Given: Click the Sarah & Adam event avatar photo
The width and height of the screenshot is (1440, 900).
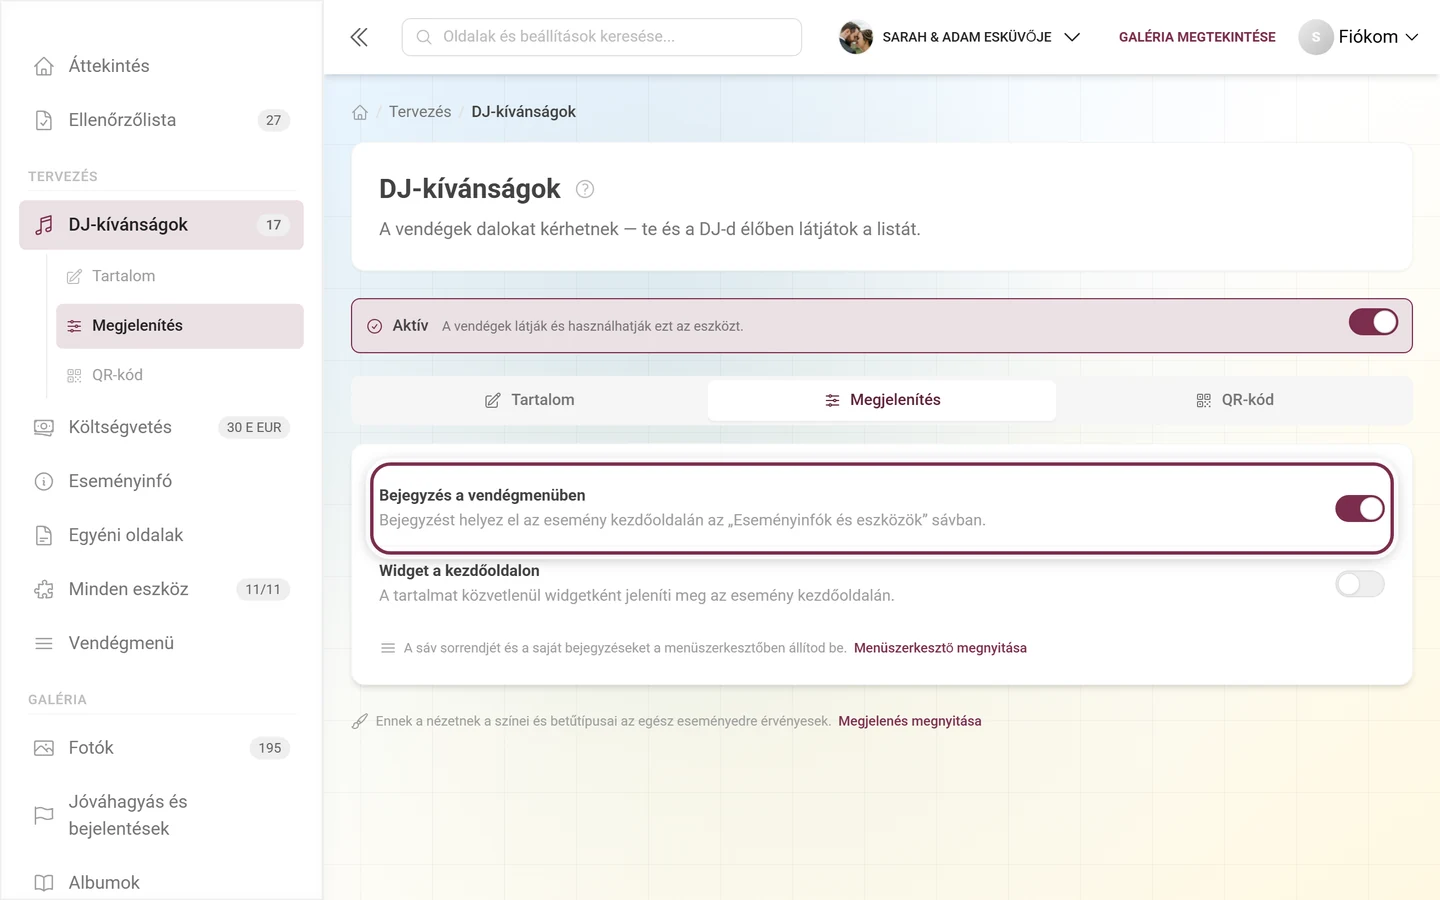Looking at the screenshot, I should pyautogui.click(x=855, y=37).
